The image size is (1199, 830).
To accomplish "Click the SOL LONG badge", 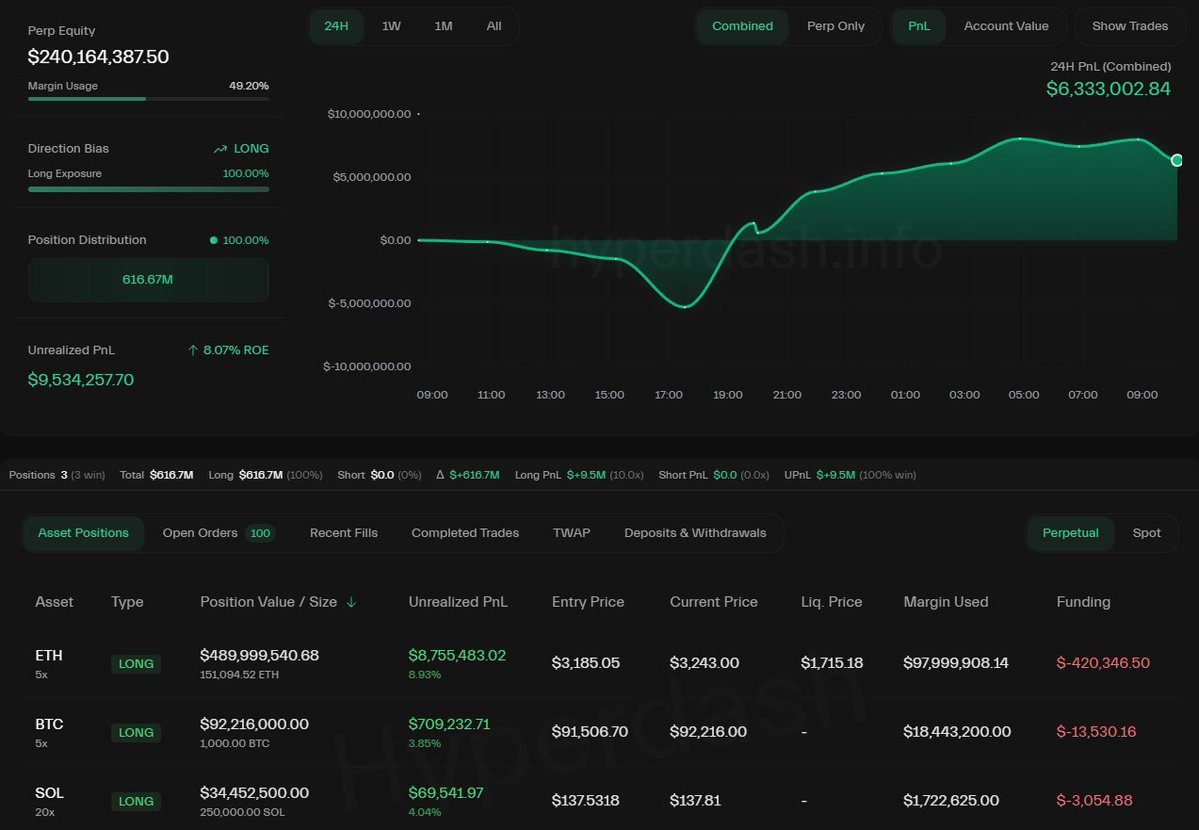I will coord(136,801).
